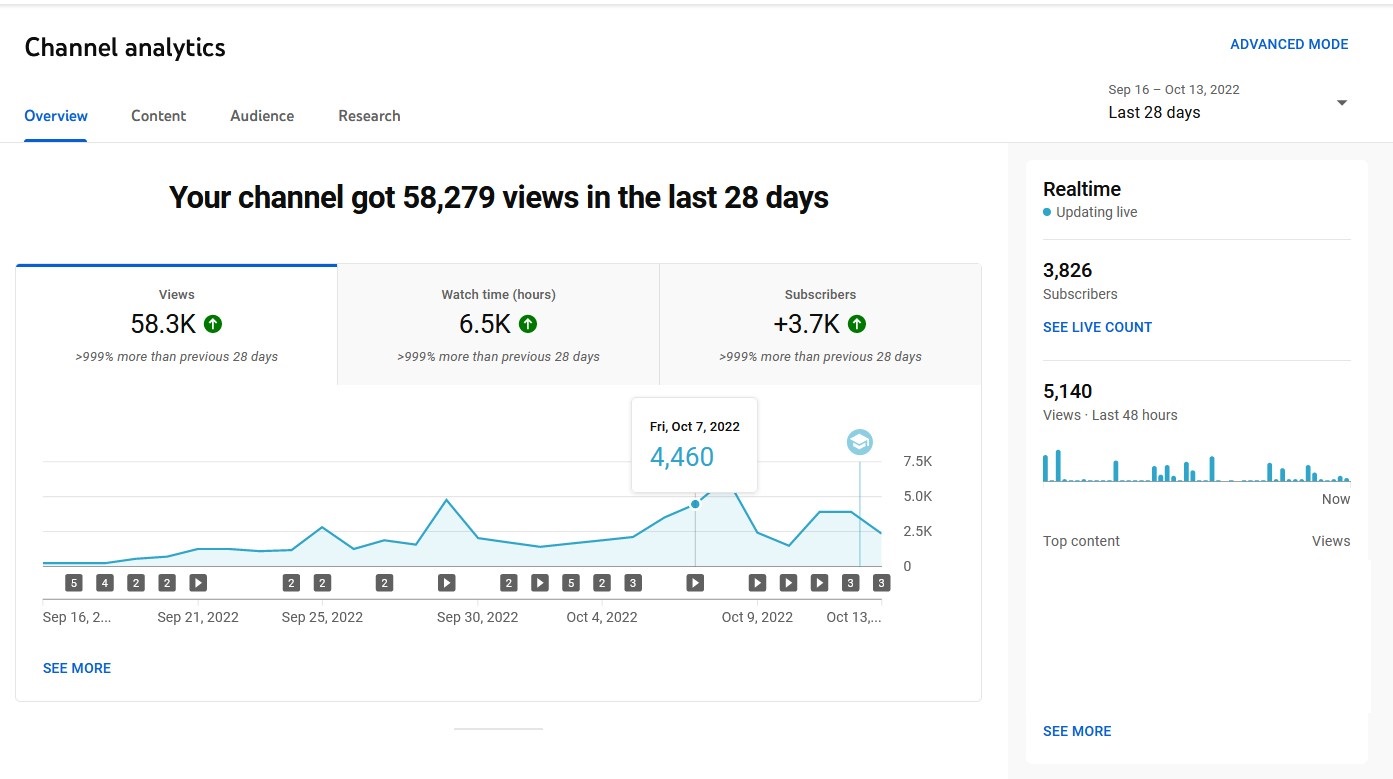This screenshot has height=779, width=1393.
Task: Click the Realtime panel heading
Action: (x=1082, y=189)
